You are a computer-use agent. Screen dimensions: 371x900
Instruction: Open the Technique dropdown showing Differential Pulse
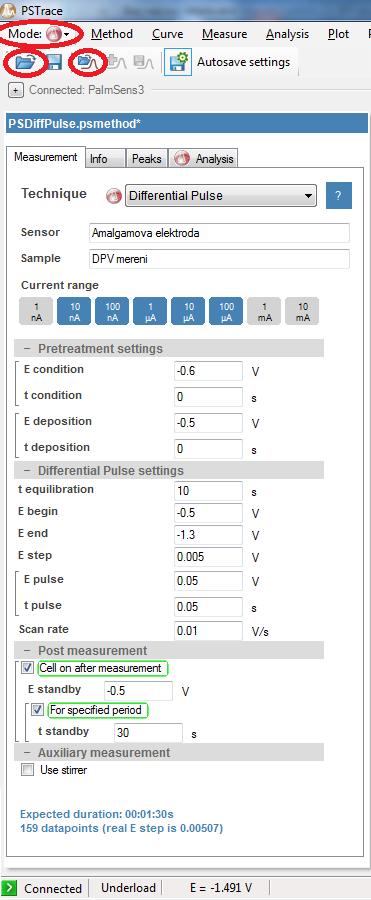click(x=221, y=196)
